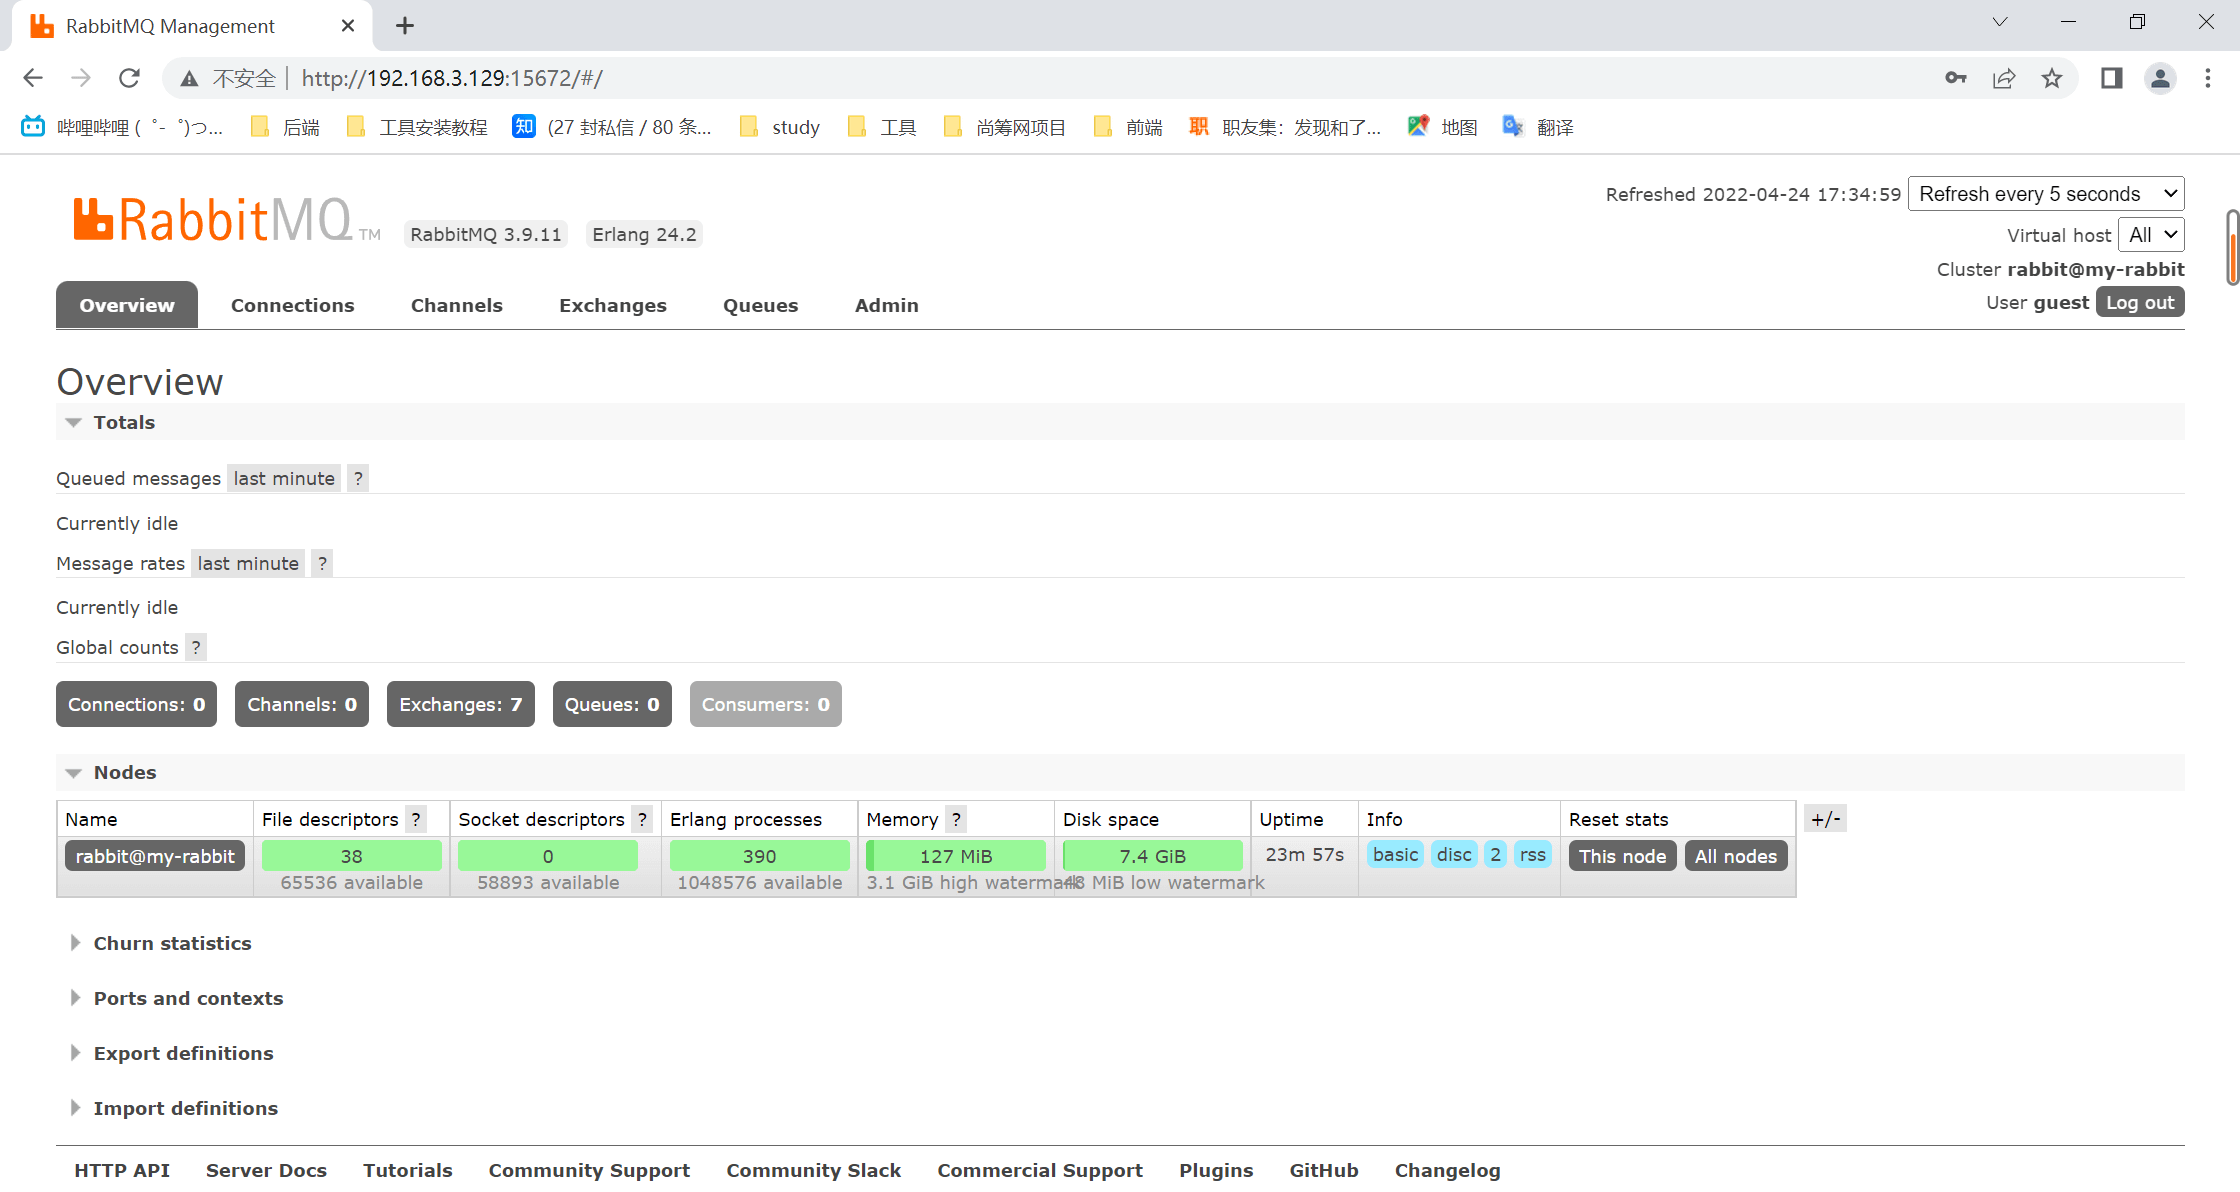Open the 翻译 translate bookmark
The height and width of the screenshot is (1192, 2240).
(1538, 127)
